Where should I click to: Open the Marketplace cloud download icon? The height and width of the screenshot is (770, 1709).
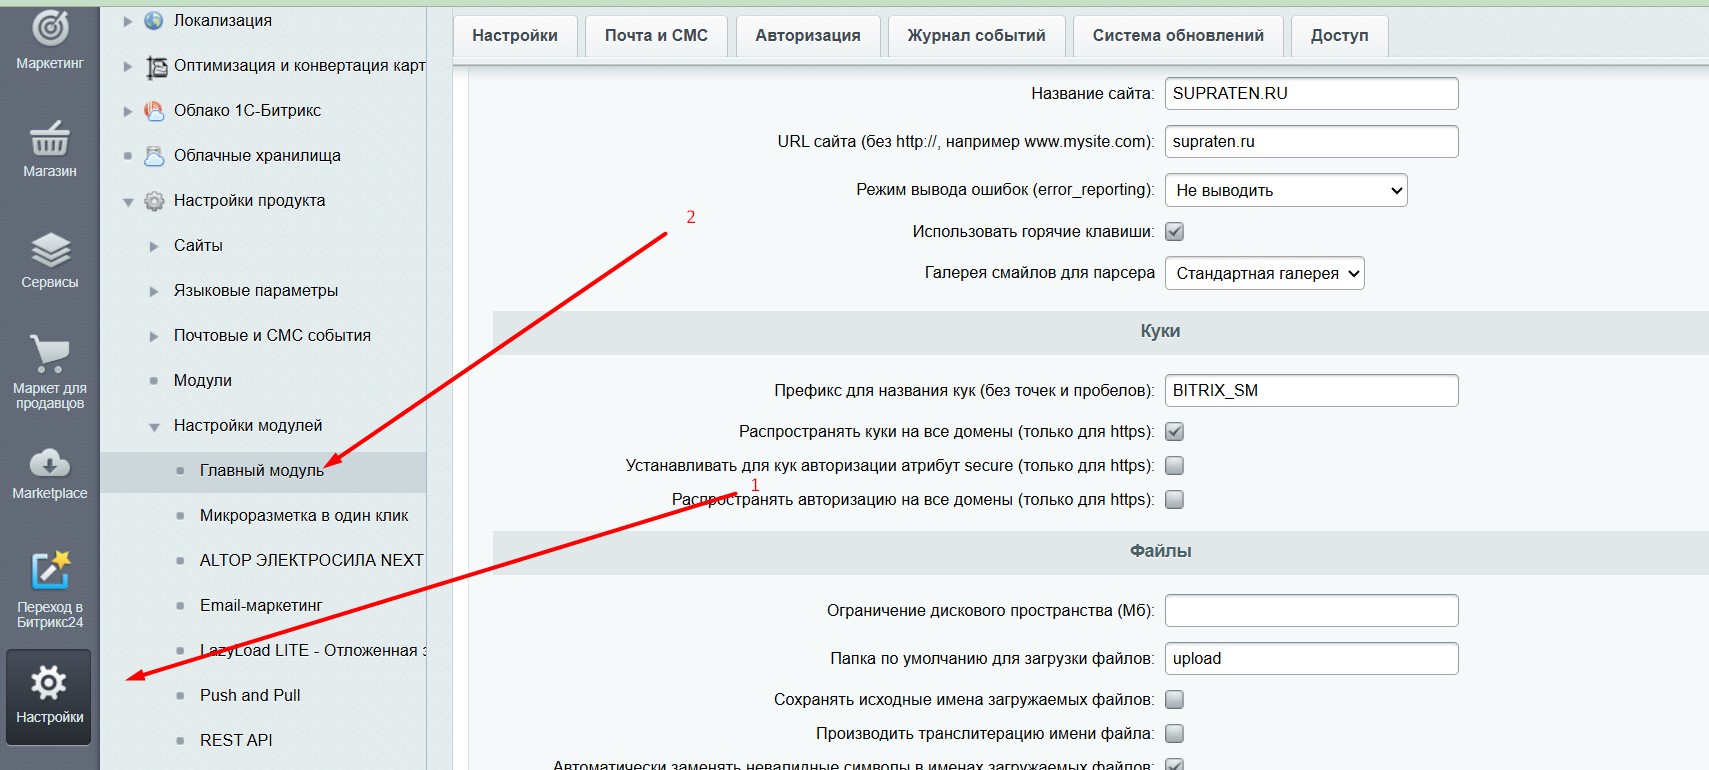click(49, 463)
